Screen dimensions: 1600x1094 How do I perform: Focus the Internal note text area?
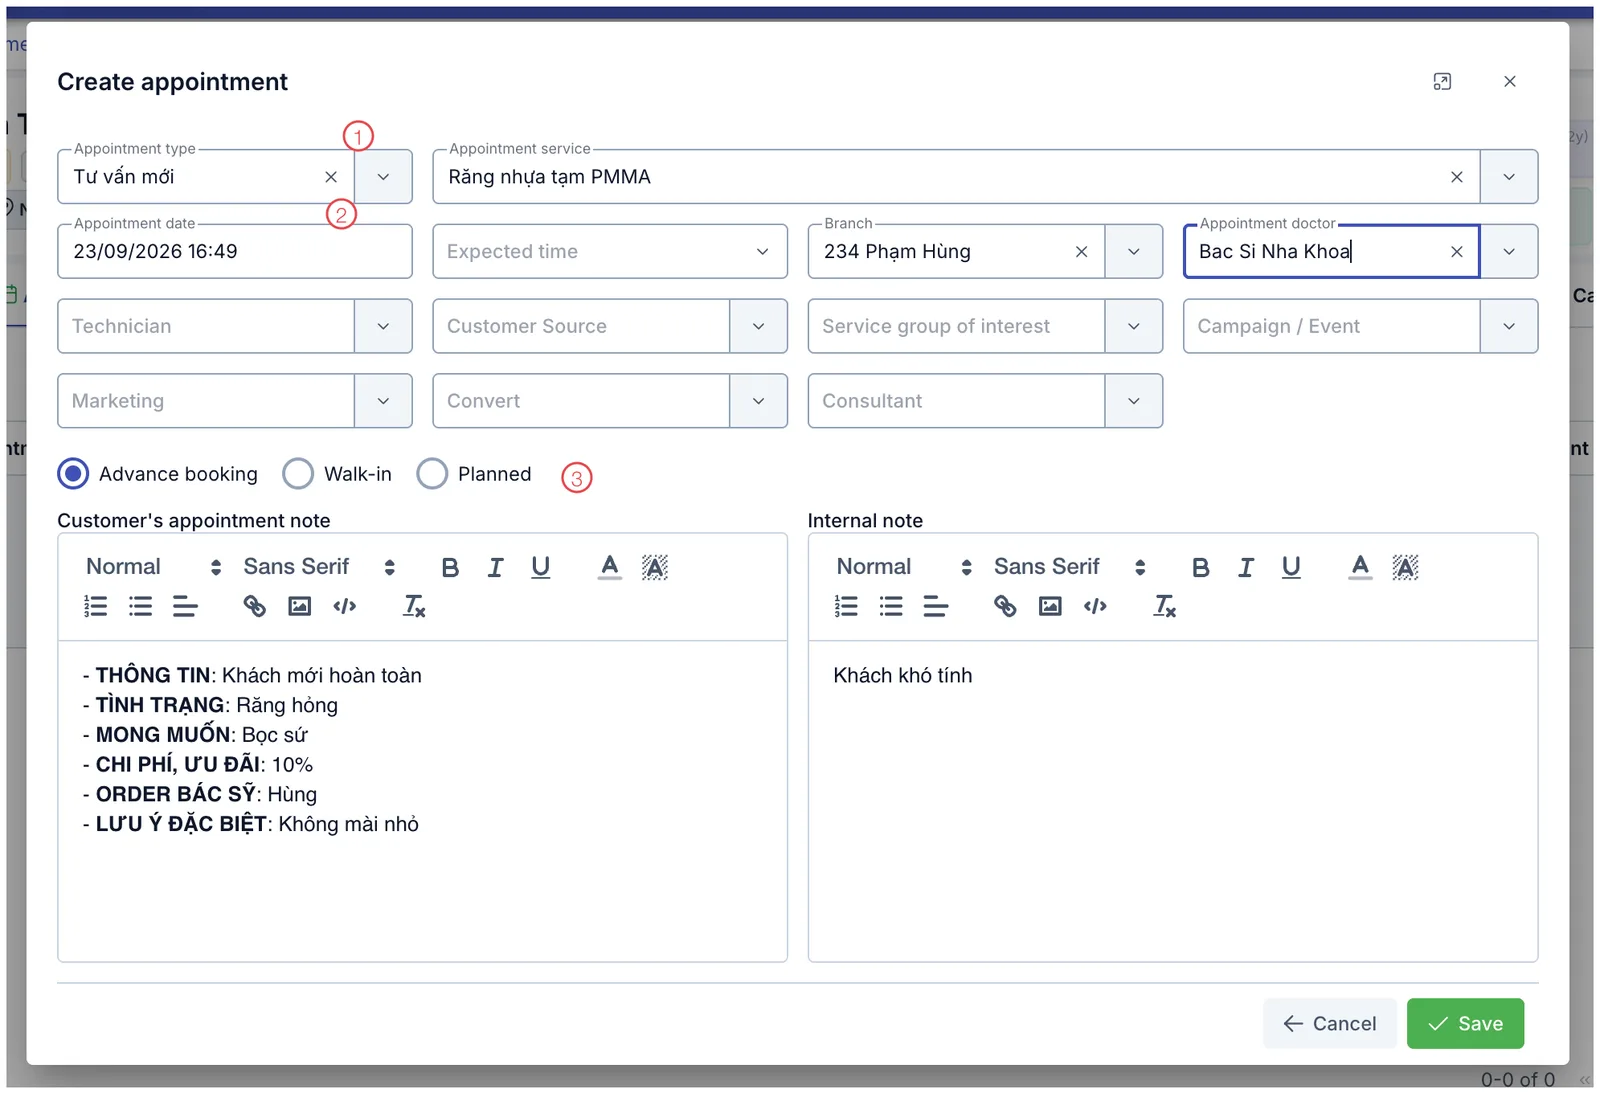(1173, 801)
